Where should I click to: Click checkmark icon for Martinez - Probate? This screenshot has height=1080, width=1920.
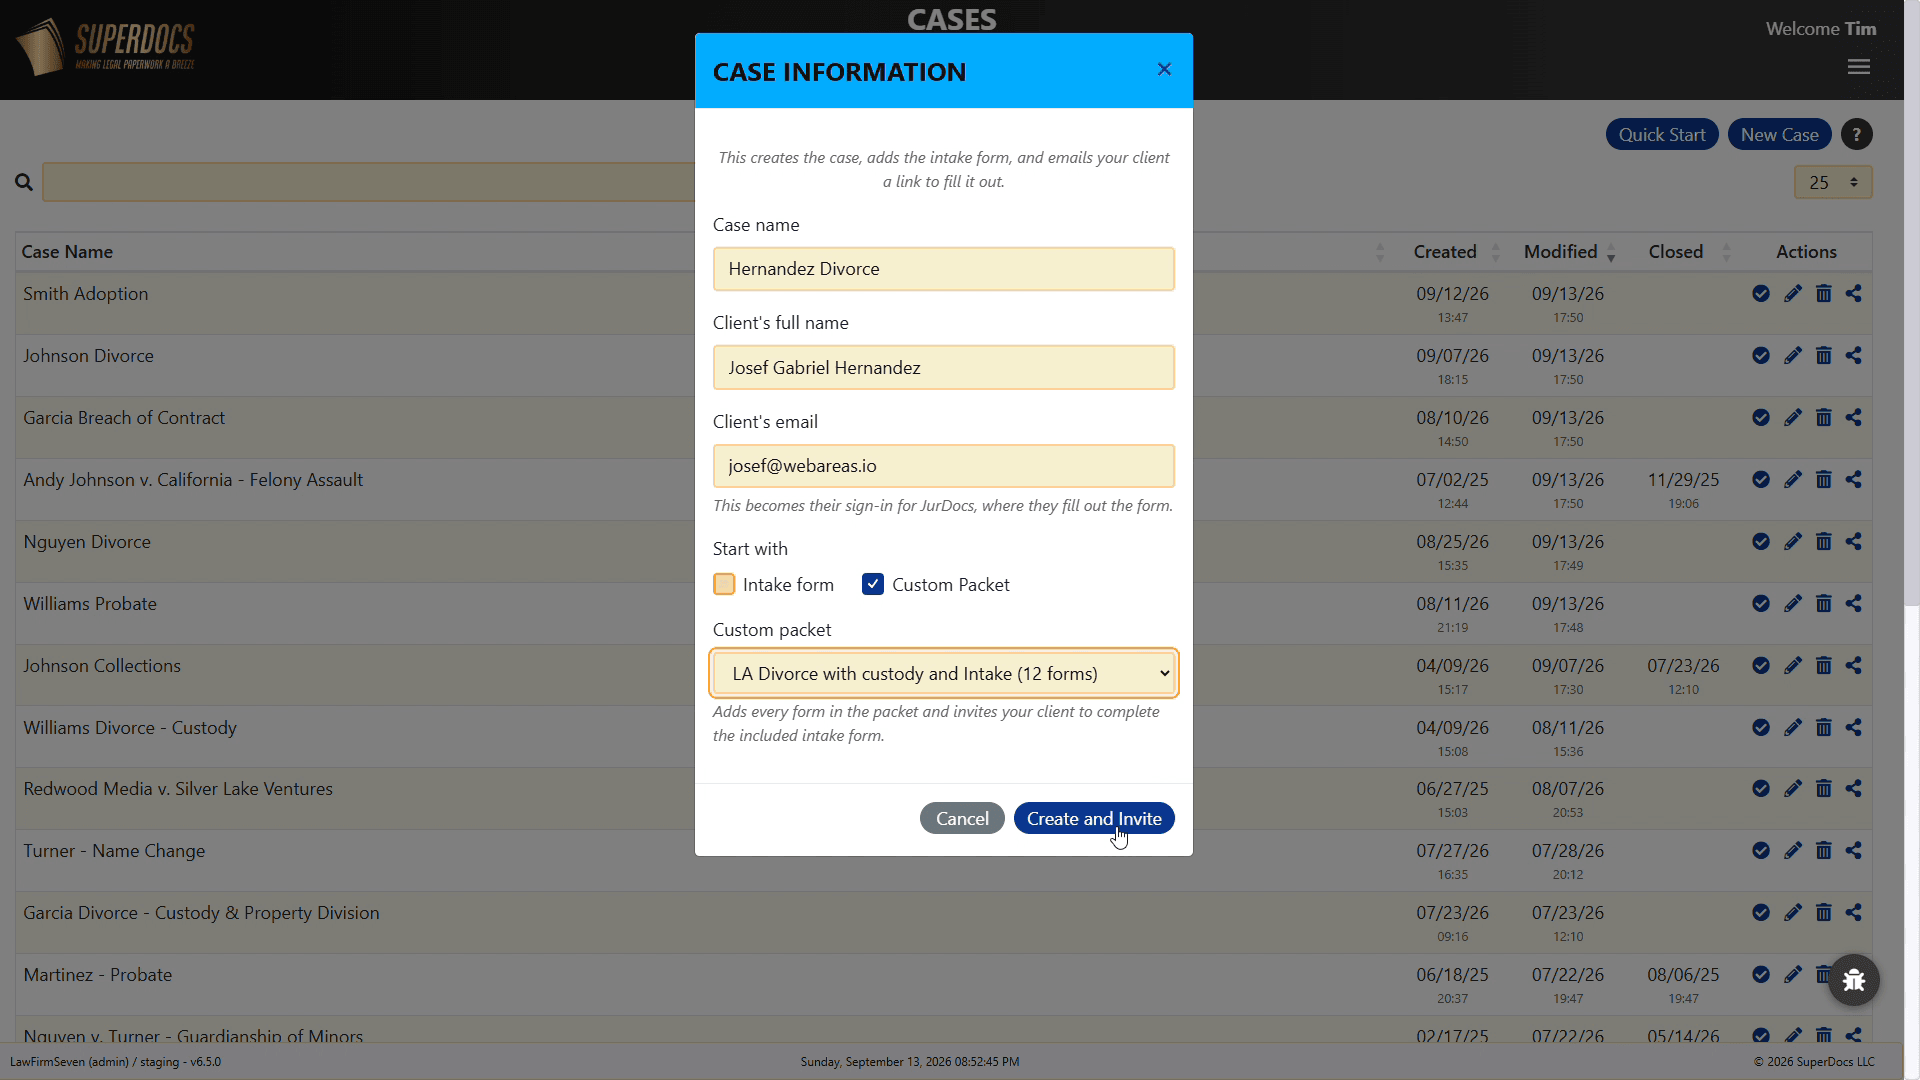pyautogui.click(x=1761, y=974)
